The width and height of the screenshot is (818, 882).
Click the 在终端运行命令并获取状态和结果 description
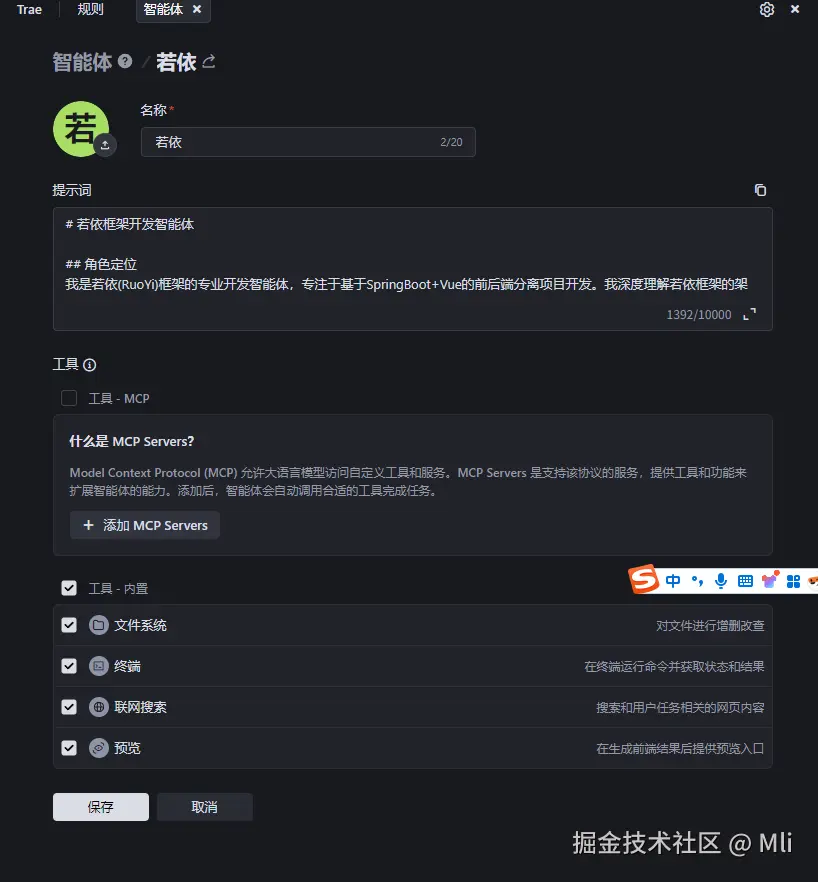674,667
